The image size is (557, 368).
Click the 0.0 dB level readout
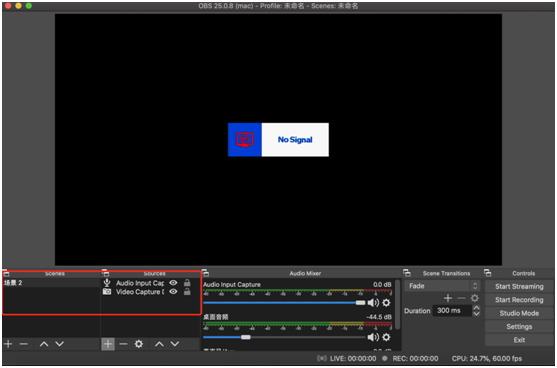[382, 285]
